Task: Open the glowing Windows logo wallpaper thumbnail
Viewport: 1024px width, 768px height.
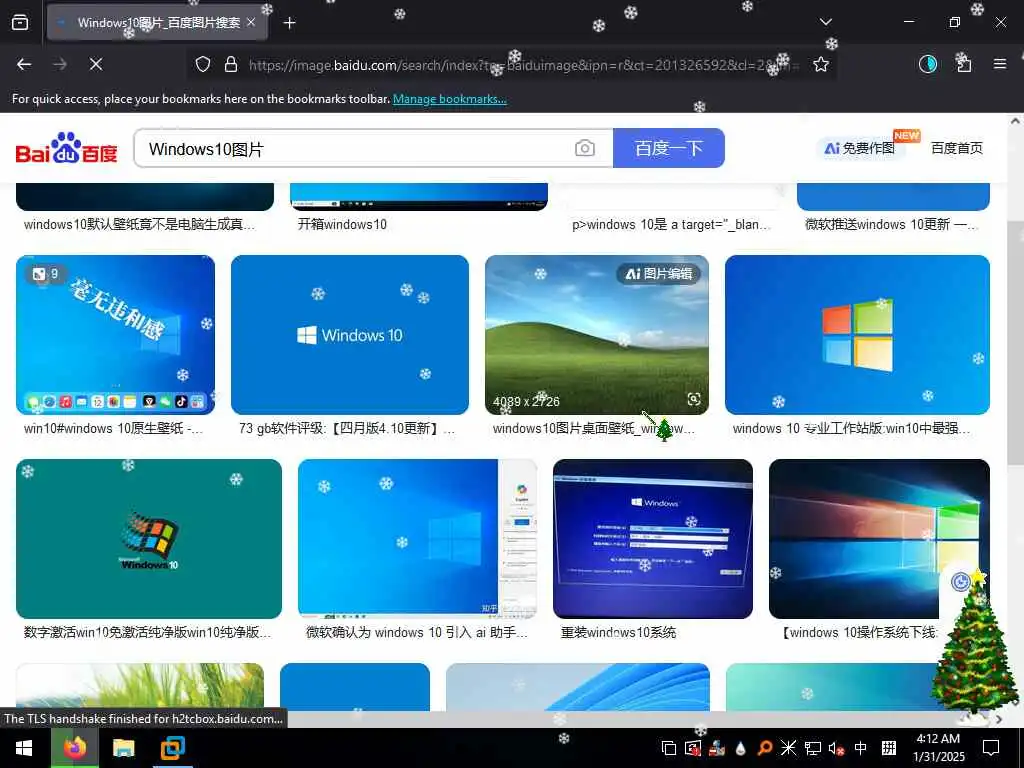Action: coord(879,539)
